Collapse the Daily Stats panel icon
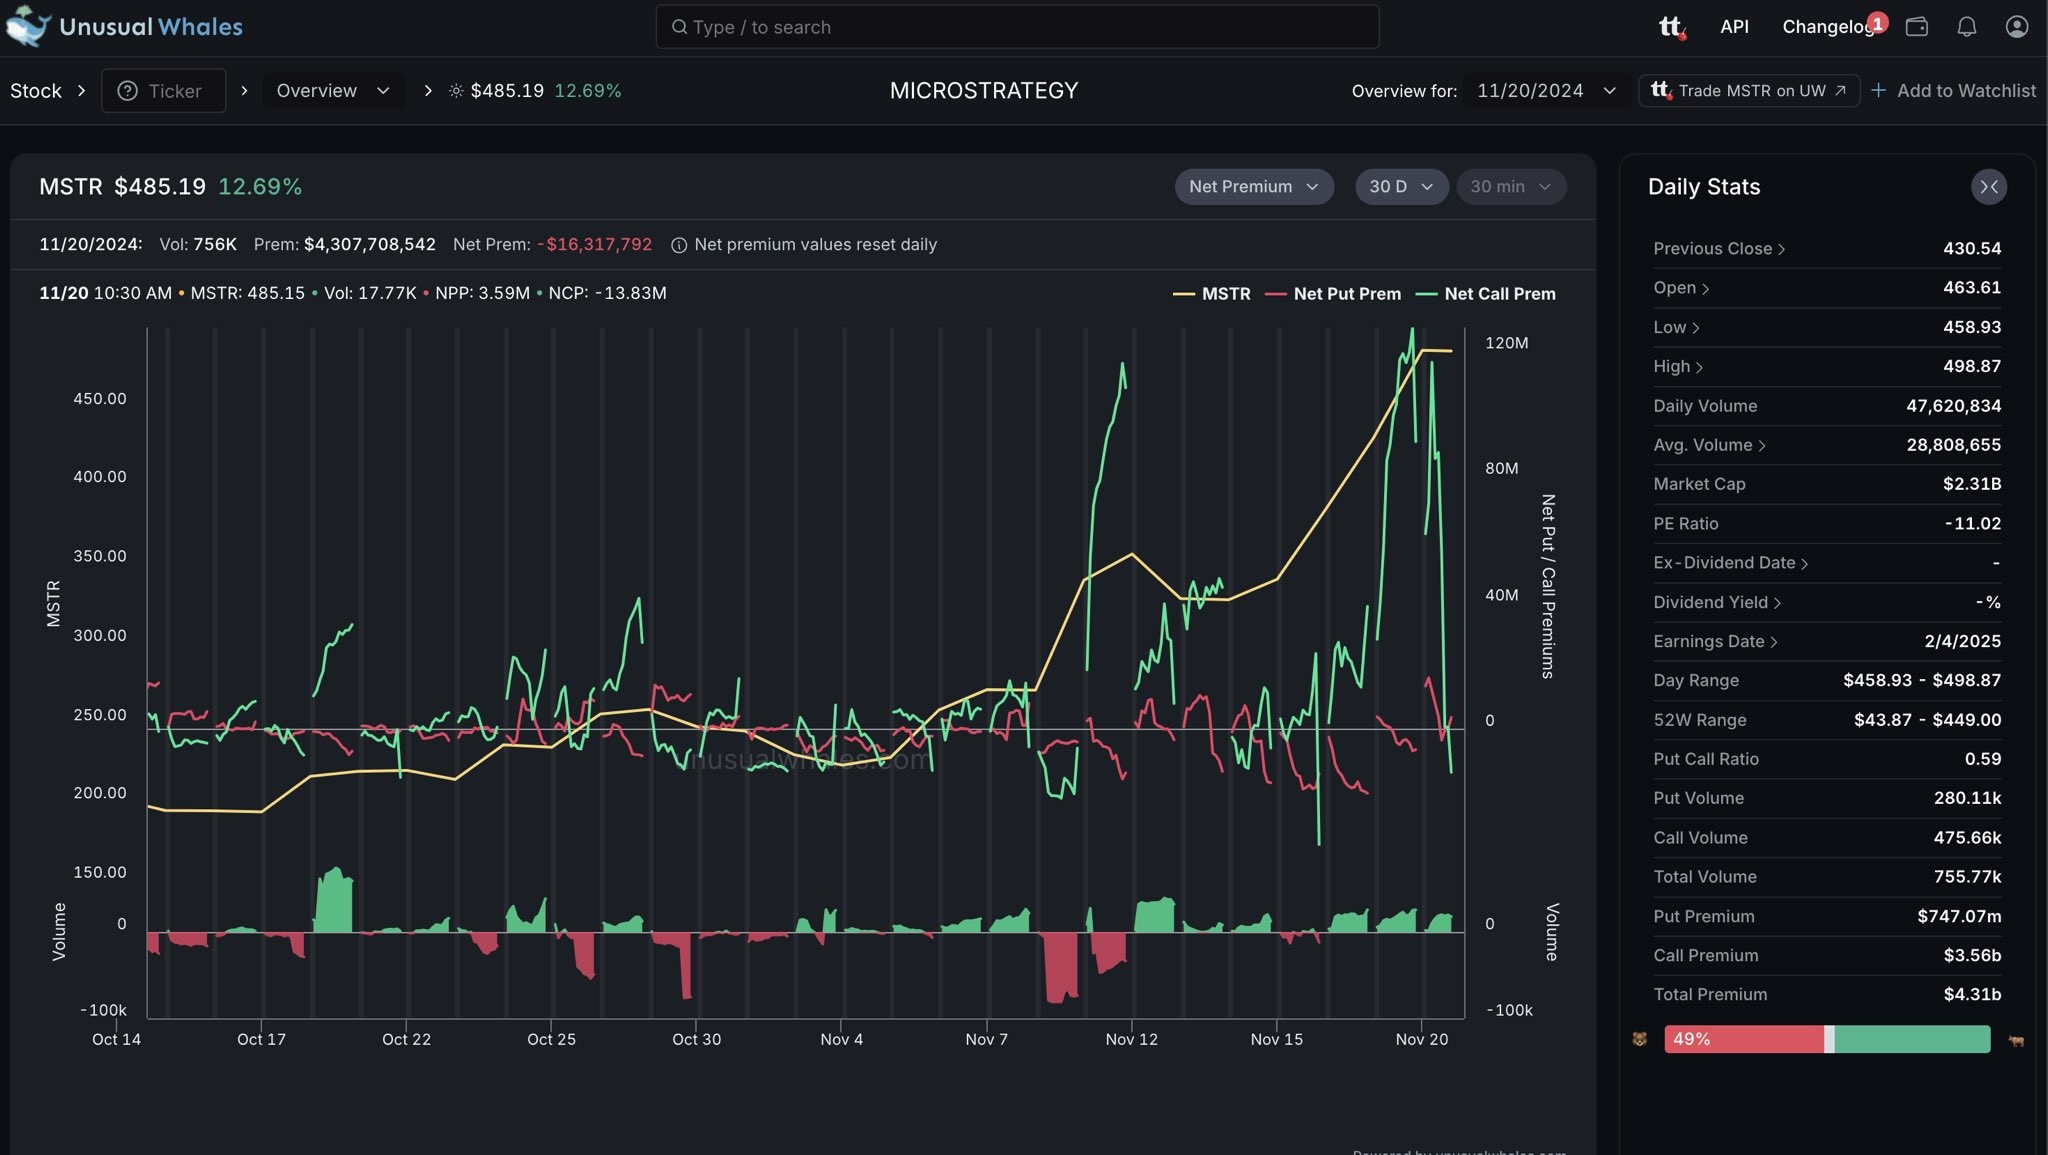This screenshot has width=2048, height=1155. click(1988, 187)
